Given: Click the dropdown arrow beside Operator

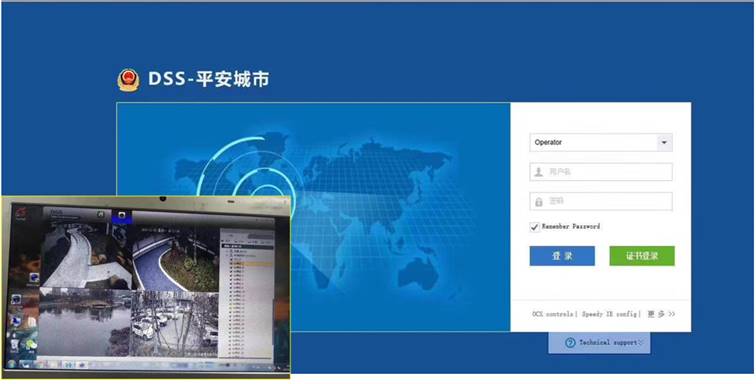Looking at the screenshot, I should (x=664, y=142).
